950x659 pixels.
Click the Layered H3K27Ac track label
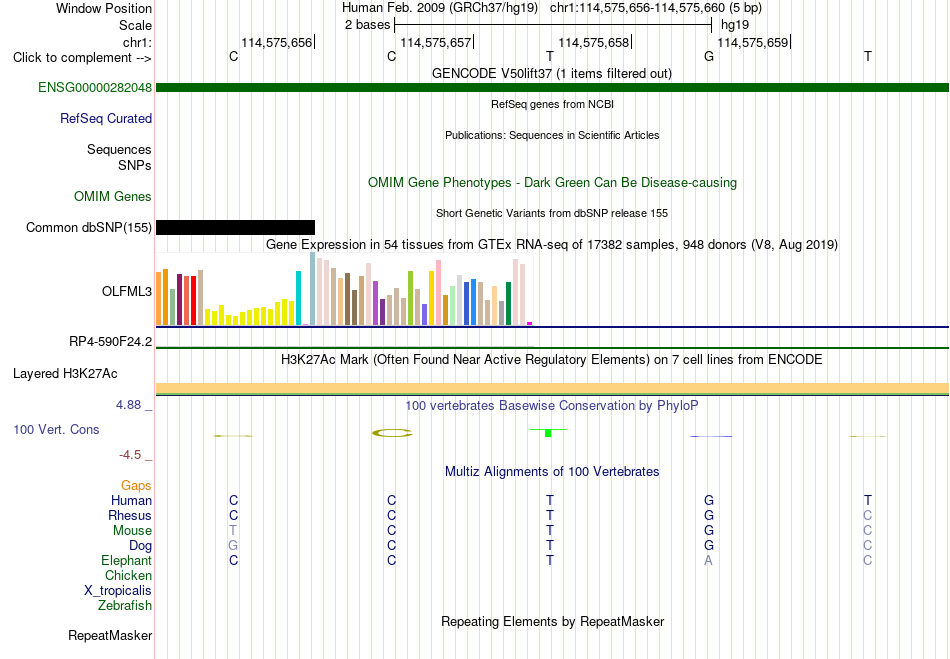[65, 374]
